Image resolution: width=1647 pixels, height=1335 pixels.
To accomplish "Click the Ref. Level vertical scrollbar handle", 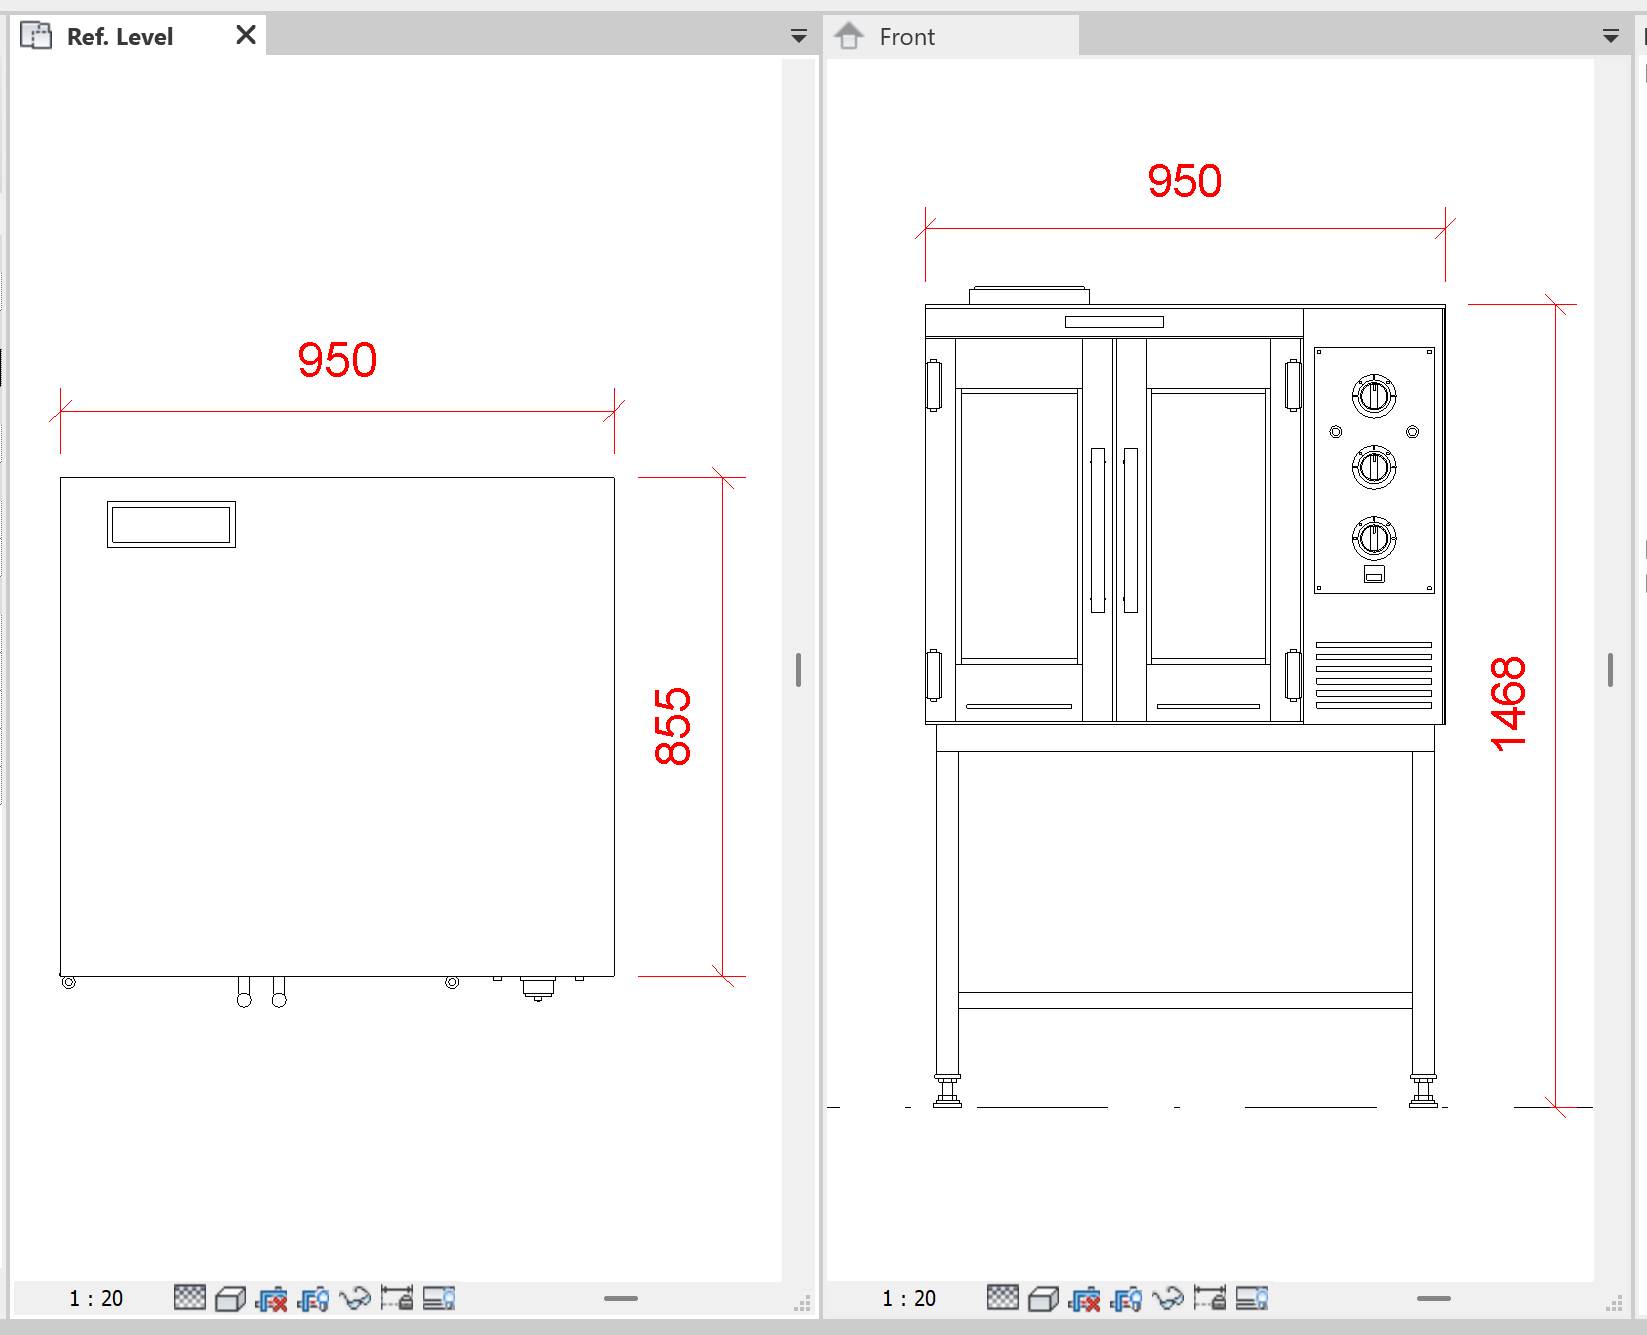I will (798, 670).
